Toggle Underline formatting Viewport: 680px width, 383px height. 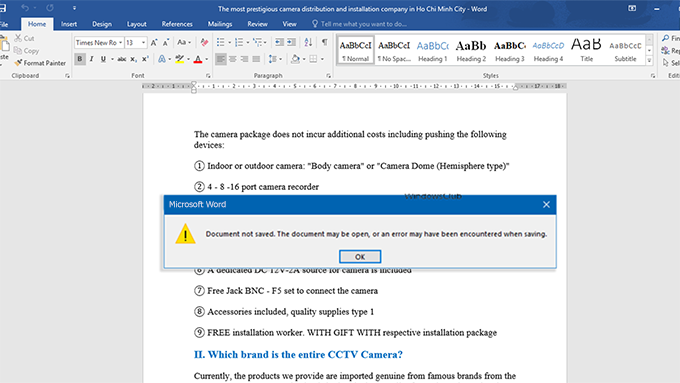pos(103,59)
